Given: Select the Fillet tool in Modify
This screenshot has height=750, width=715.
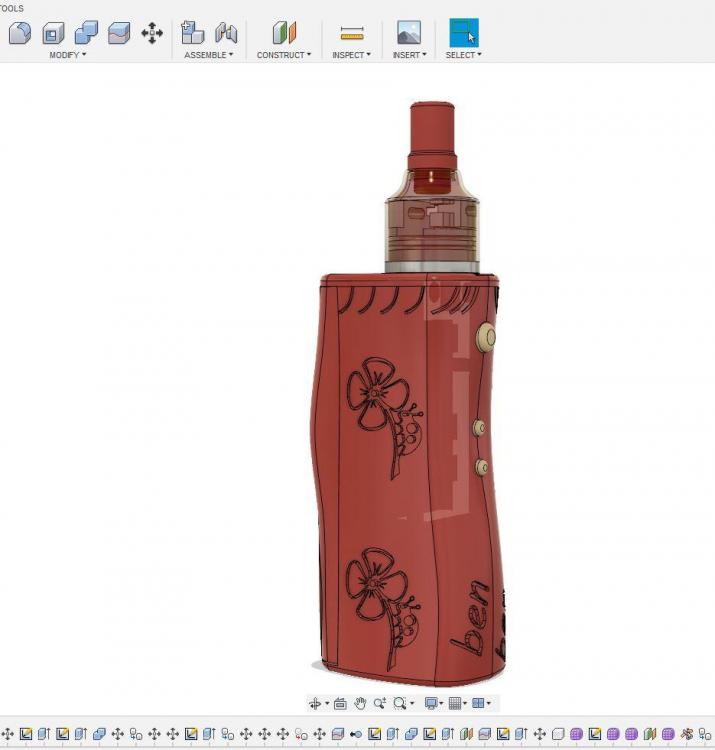Looking at the screenshot, I should [x=20, y=33].
